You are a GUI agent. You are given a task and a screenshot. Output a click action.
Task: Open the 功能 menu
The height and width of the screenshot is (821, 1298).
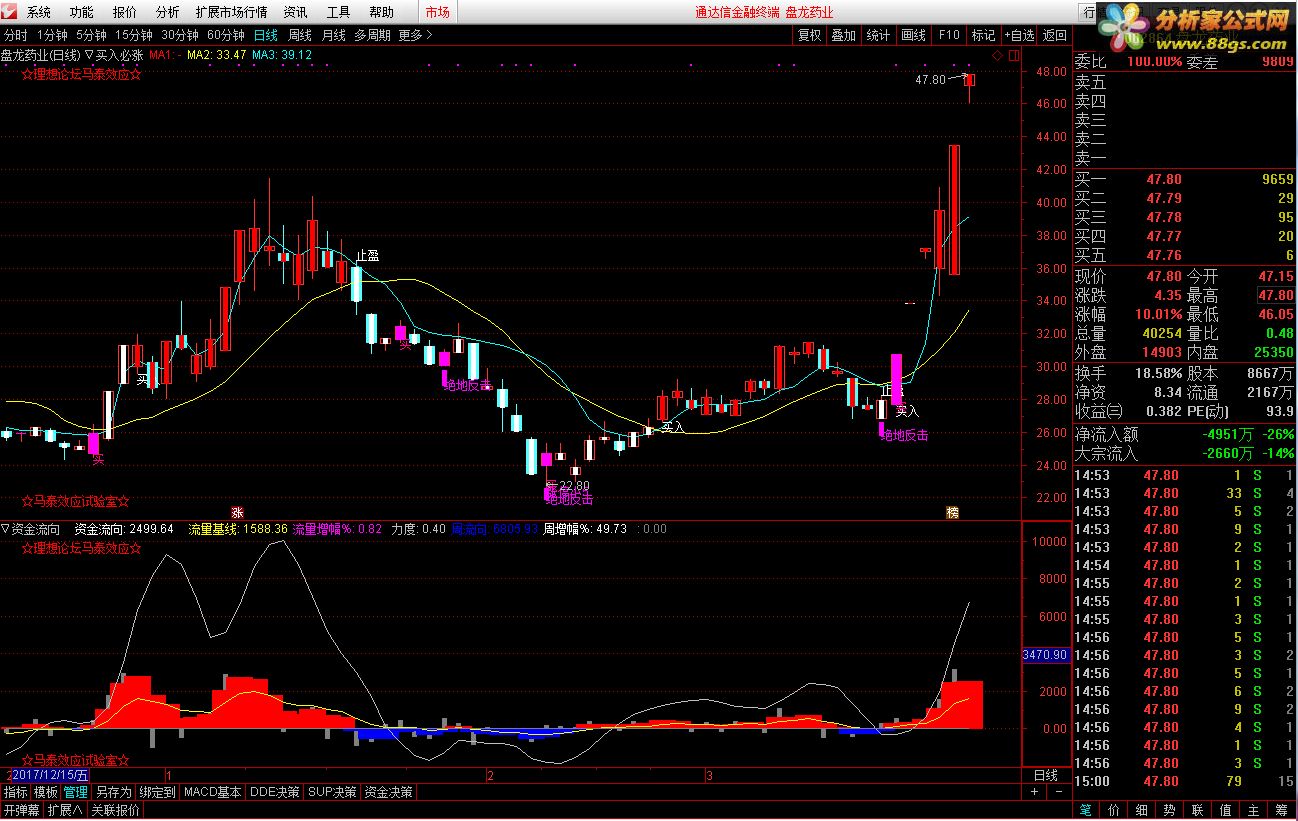pos(82,12)
